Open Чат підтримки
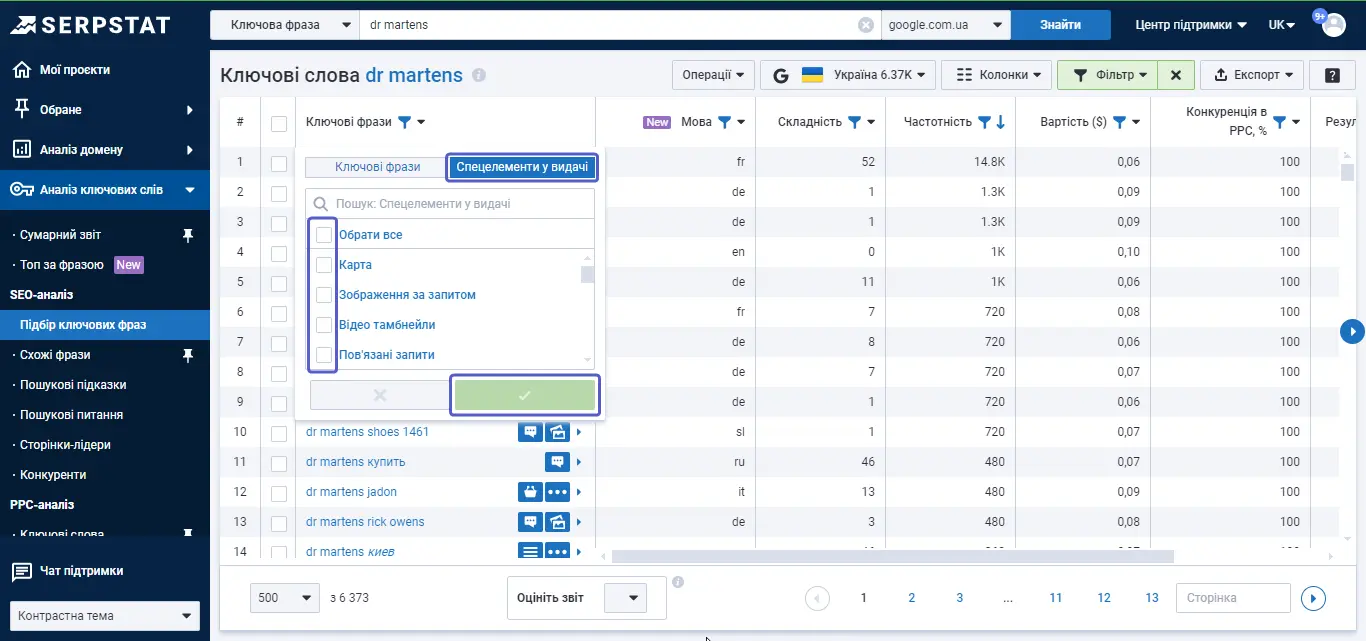The height and width of the screenshot is (641, 1366). (x=70, y=571)
